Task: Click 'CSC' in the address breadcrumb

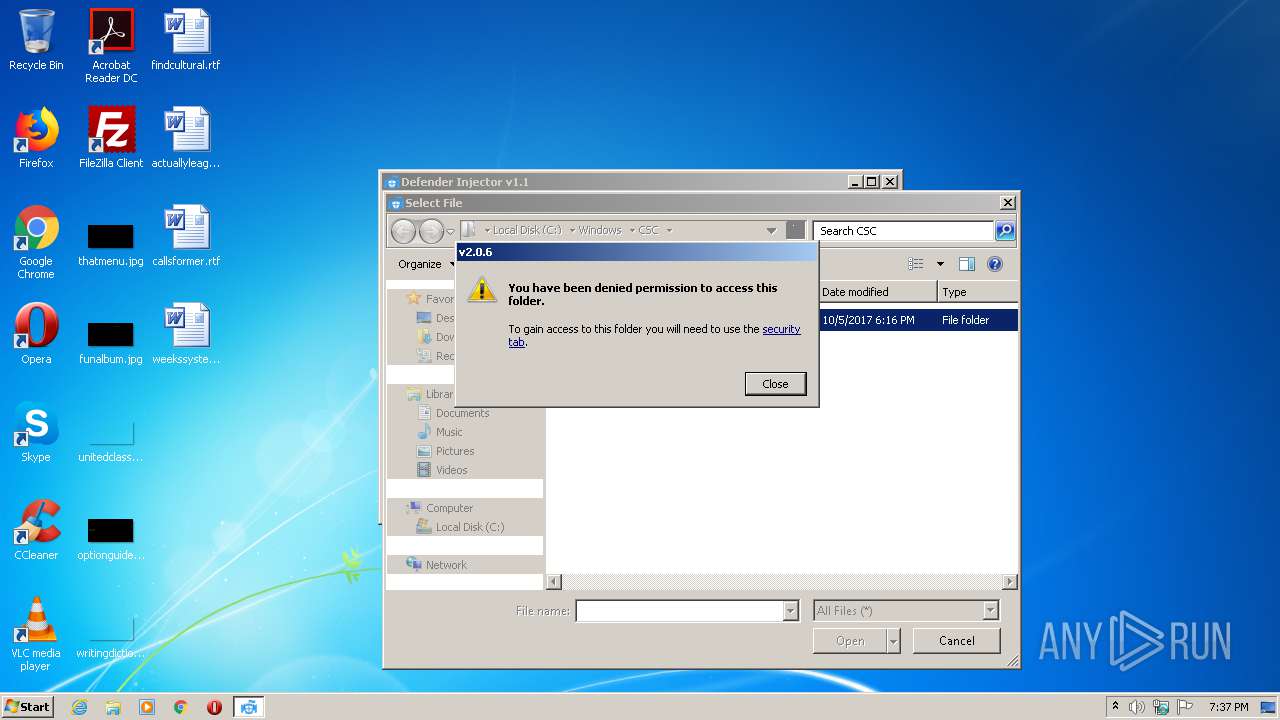Action: click(x=649, y=230)
